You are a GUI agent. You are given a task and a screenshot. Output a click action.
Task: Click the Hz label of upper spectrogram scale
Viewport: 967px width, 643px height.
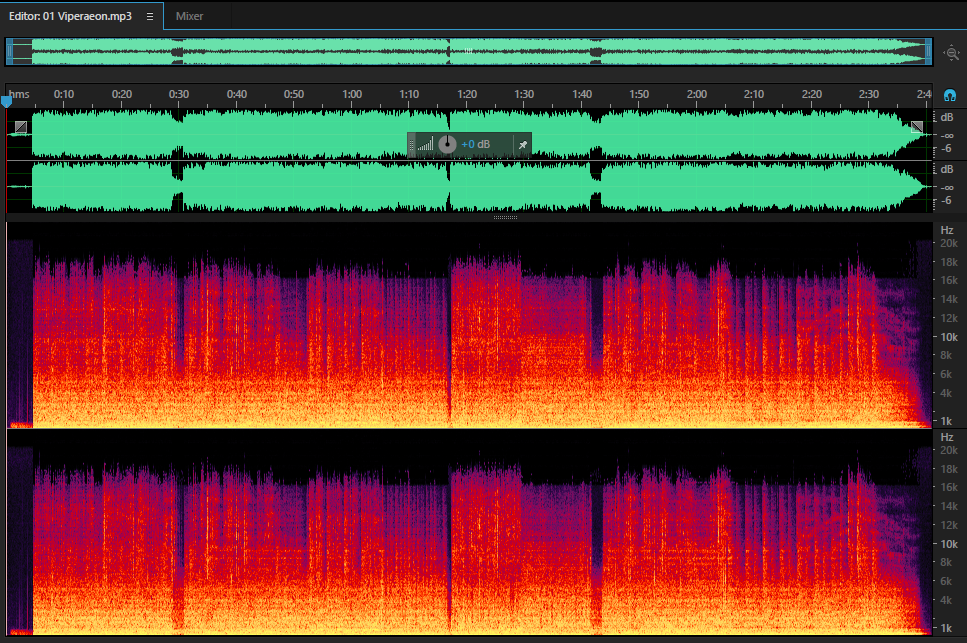[x=947, y=230]
